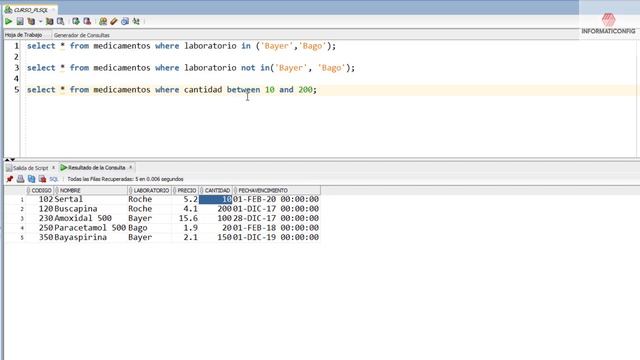Click the CANTIDAD column header
This screenshot has width=640, height=360.
(216, 191)
